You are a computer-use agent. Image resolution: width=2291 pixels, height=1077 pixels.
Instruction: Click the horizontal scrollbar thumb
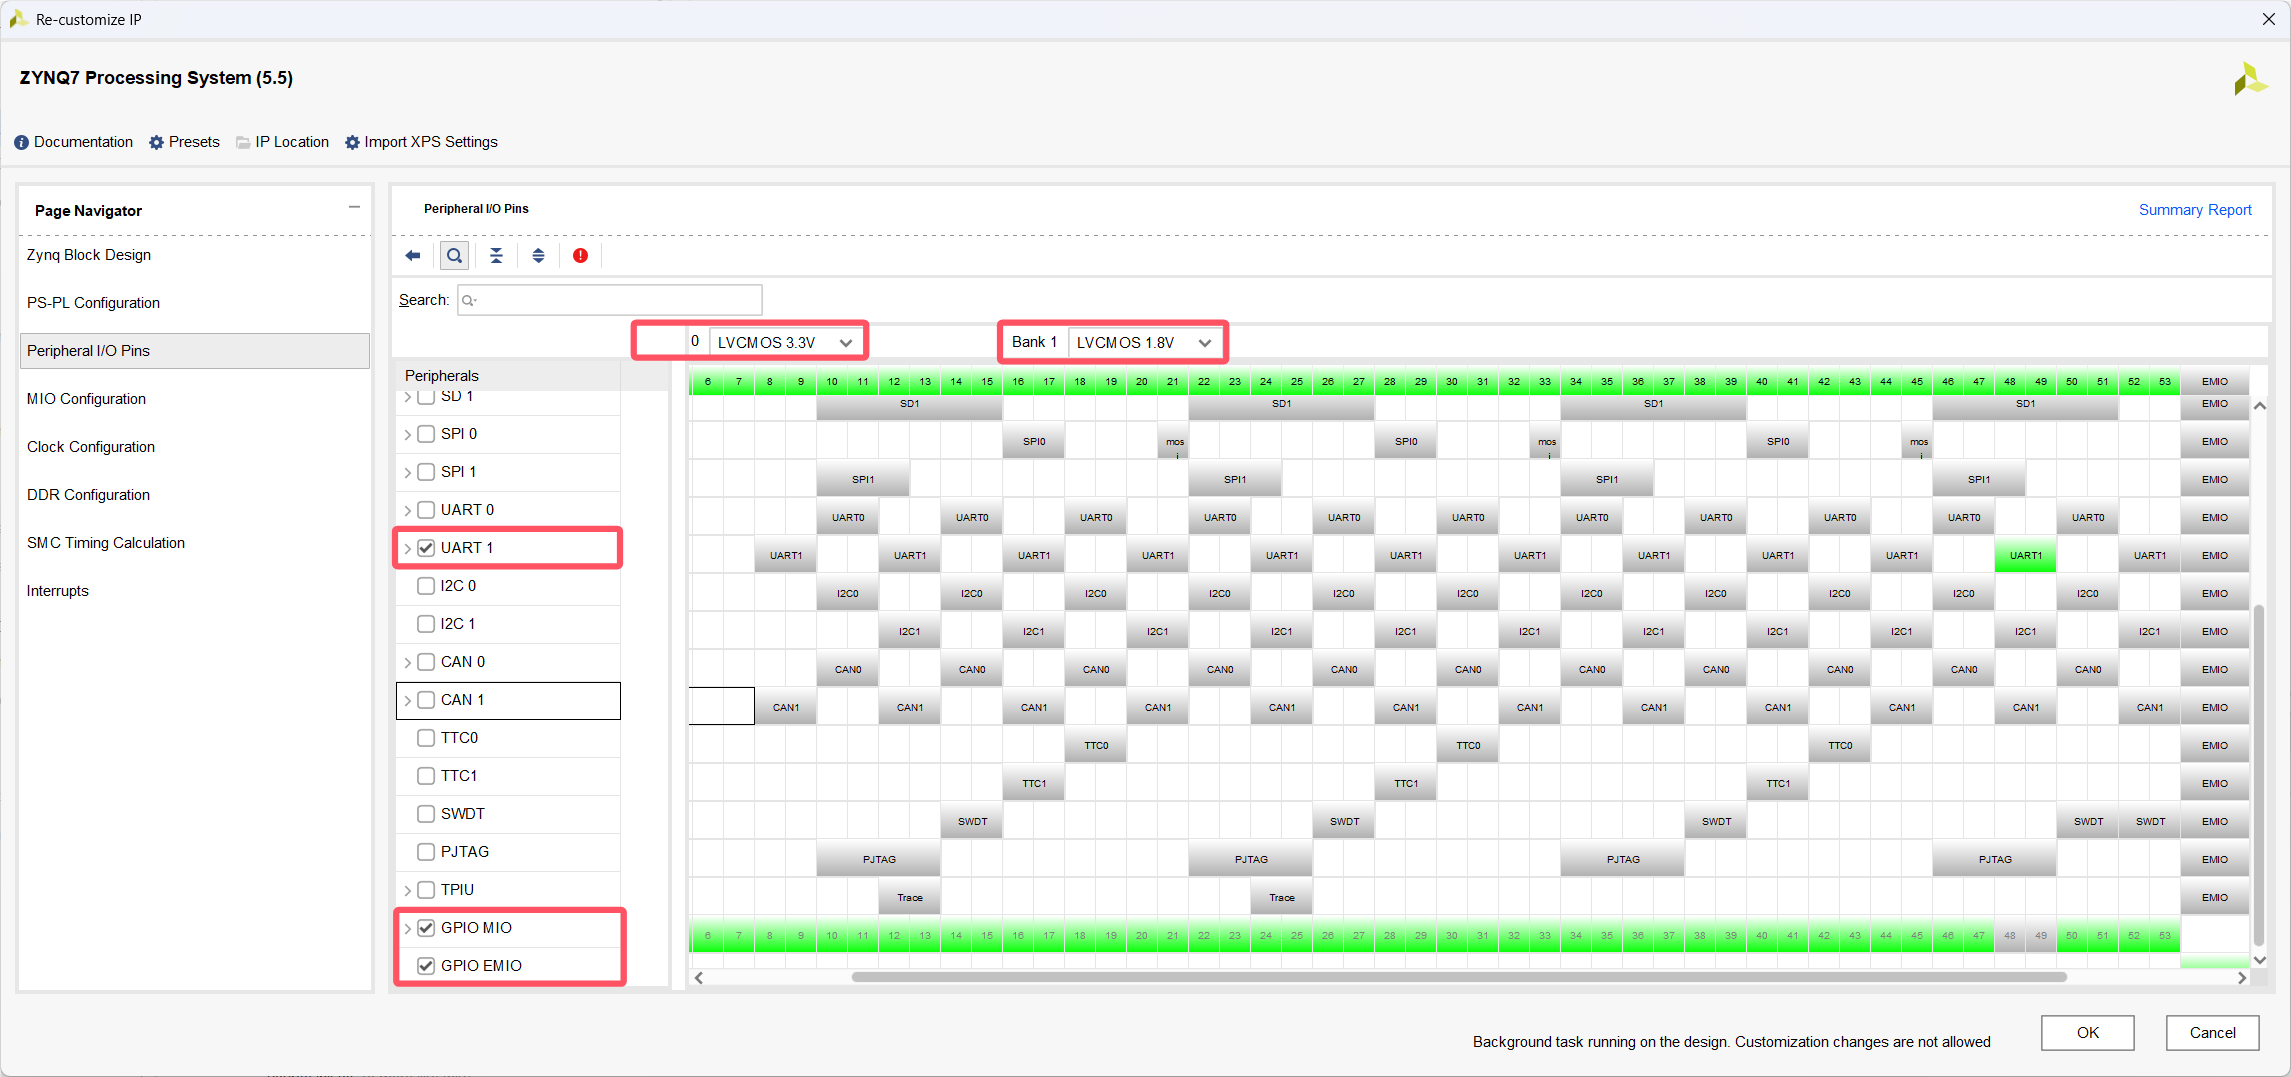(1459, 978)
